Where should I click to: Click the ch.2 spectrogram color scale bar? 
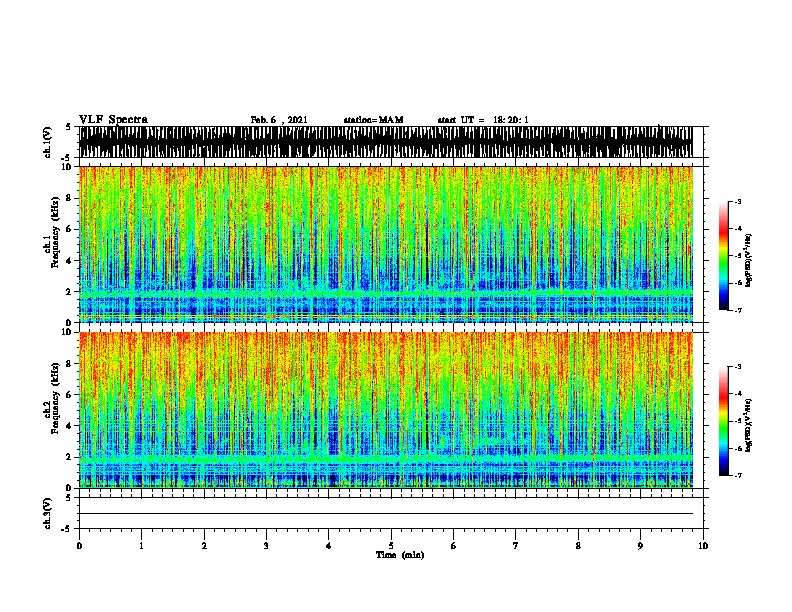[723, 421]
